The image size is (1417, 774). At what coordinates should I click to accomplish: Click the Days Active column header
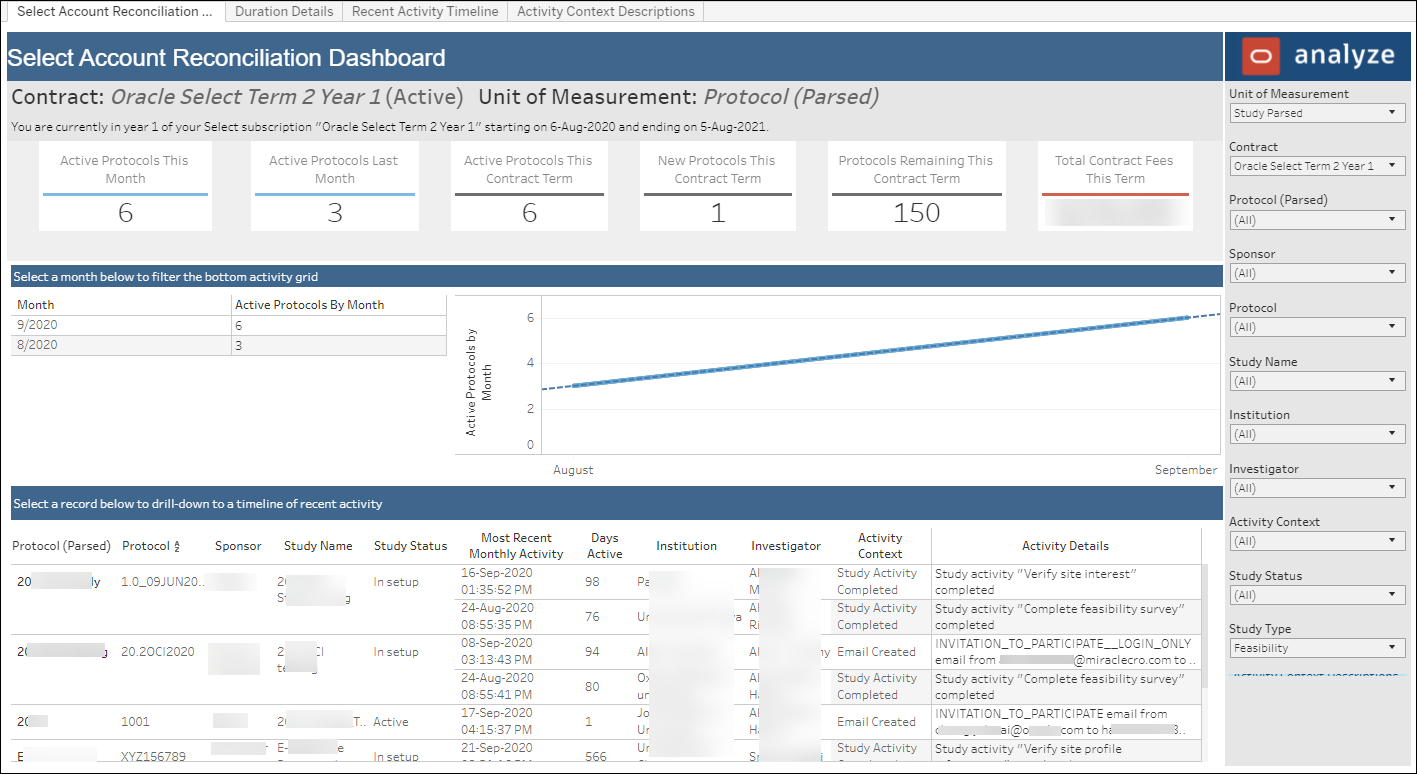pyautogui.click(x=605, y=546)
